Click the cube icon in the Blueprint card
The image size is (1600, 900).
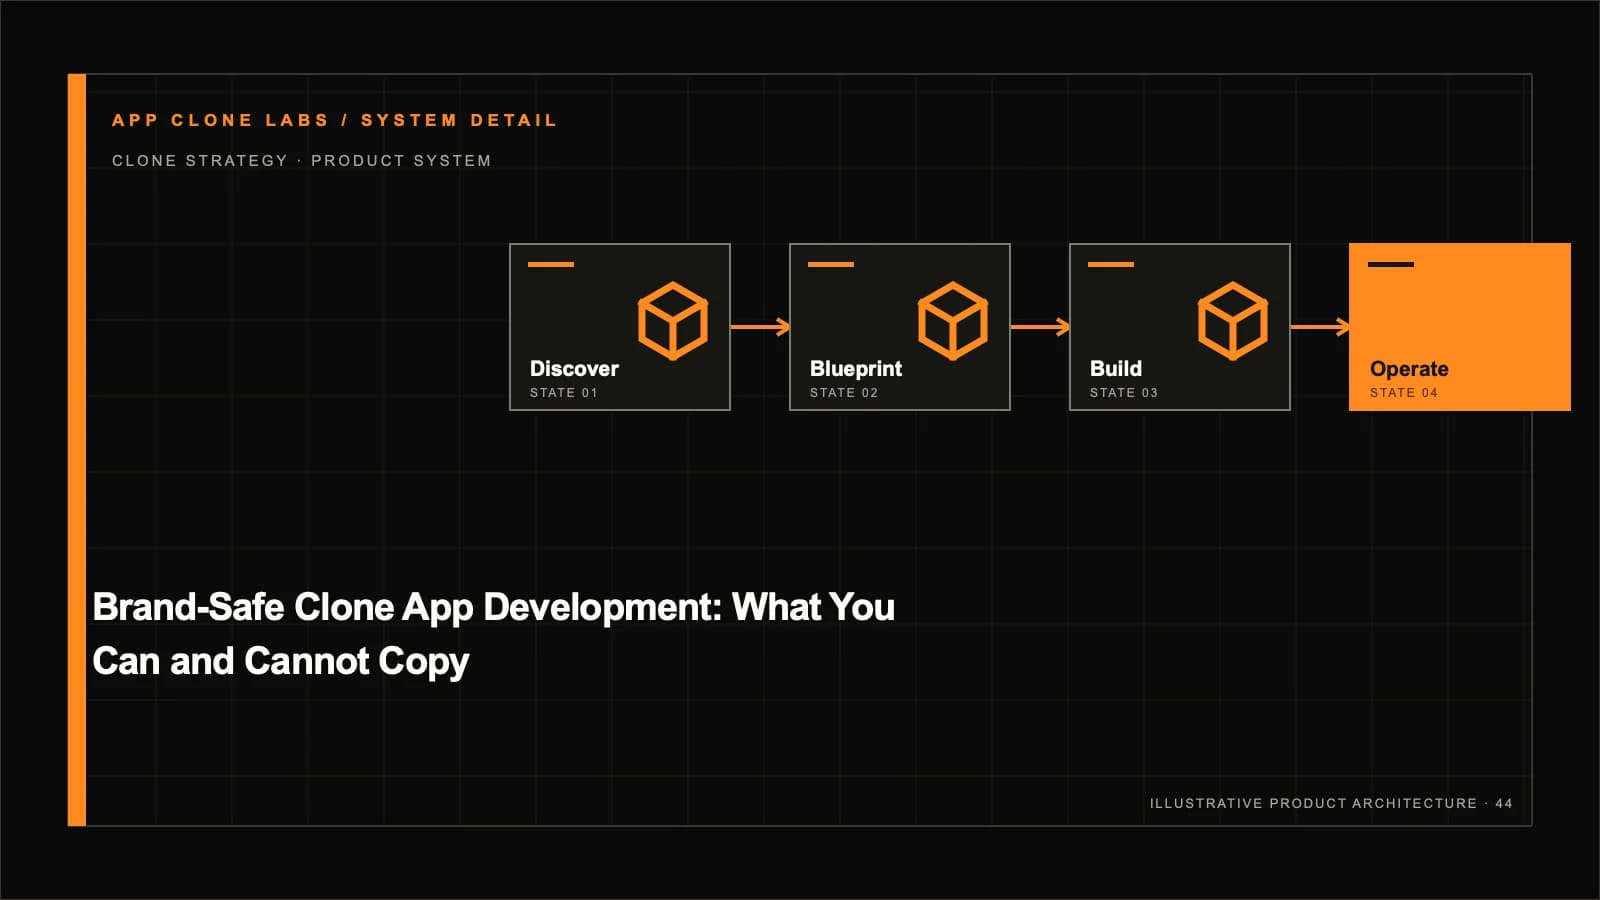(x=953, y=321)
